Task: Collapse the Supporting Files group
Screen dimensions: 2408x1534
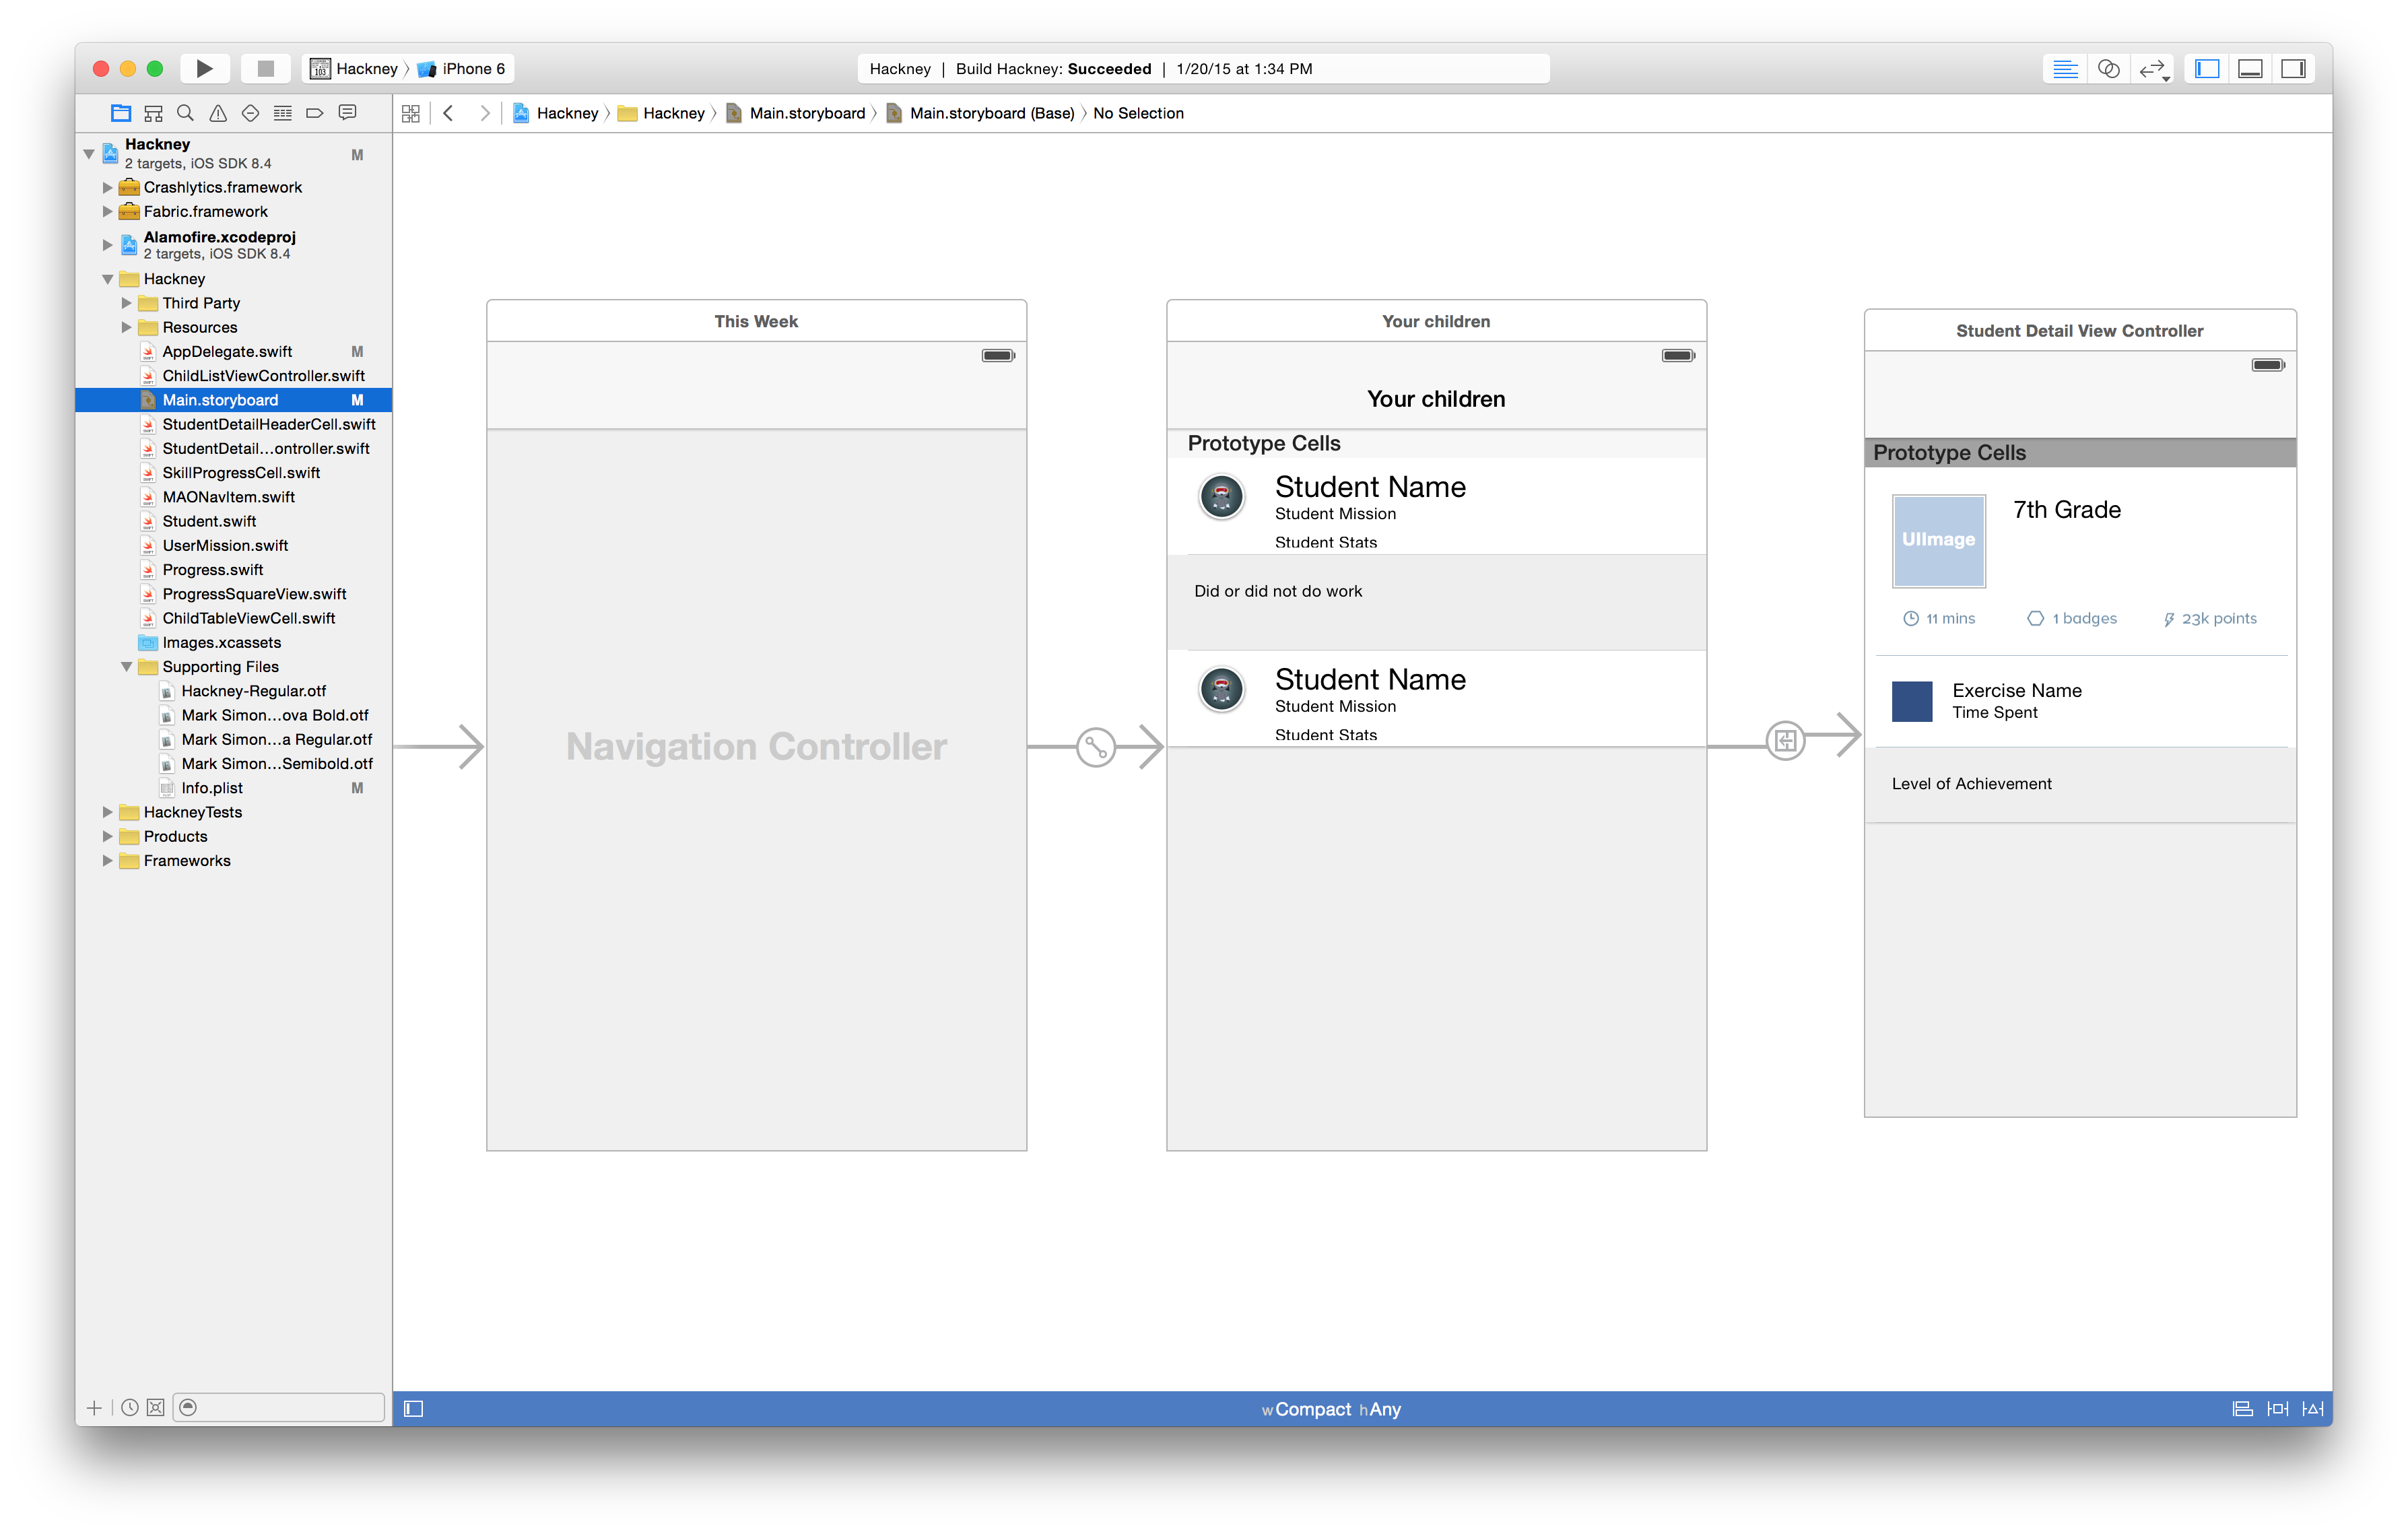Action: [x=127, y=667]
